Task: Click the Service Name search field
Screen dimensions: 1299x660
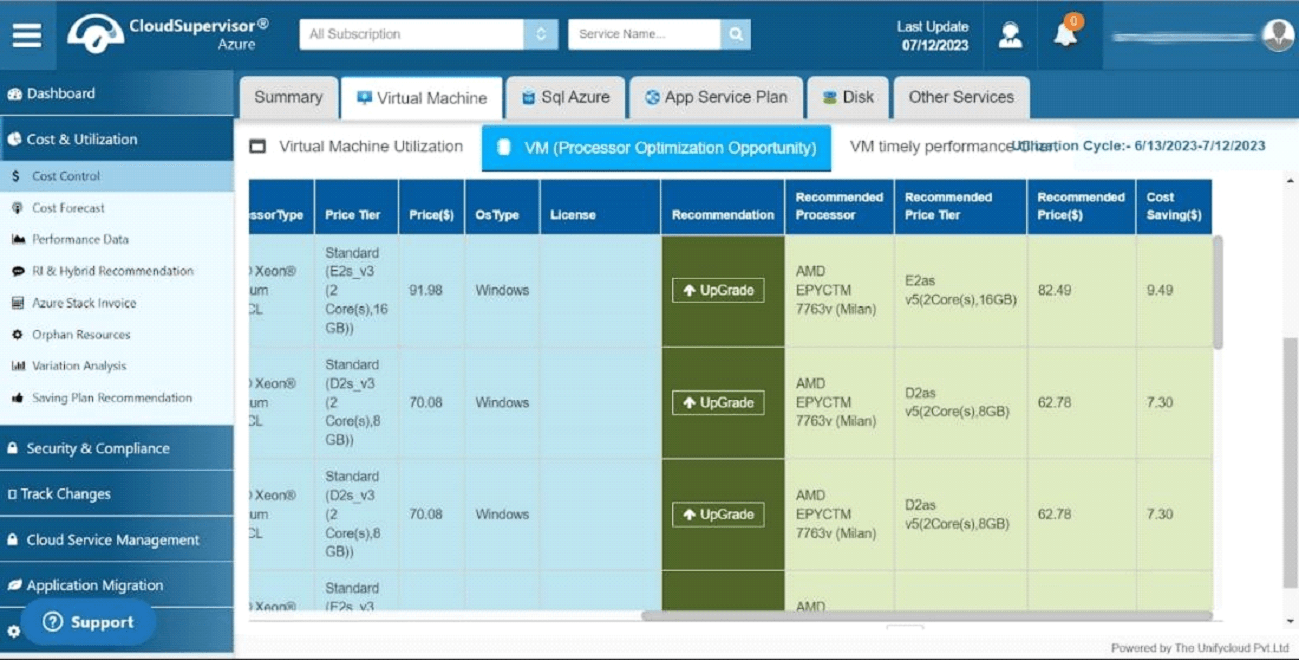Action: [x=644, y=34]
